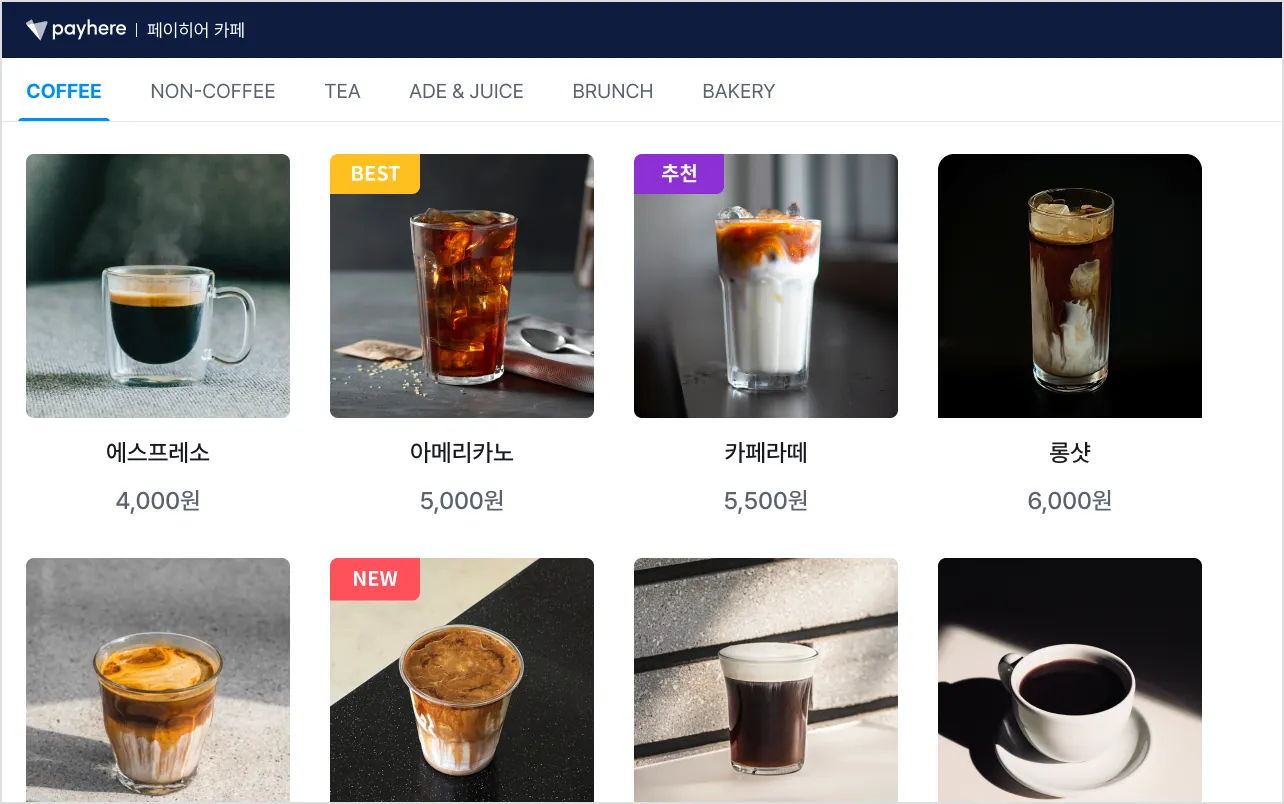Click the payhere logo icon
1284x804 pixels.
coord(36,30)
